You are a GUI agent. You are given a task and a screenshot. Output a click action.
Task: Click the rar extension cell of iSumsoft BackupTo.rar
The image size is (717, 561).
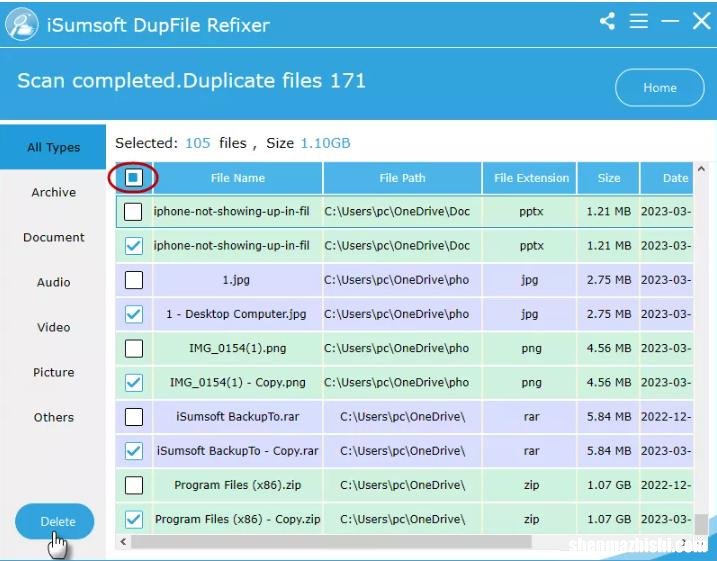click(x=531, y=417)
